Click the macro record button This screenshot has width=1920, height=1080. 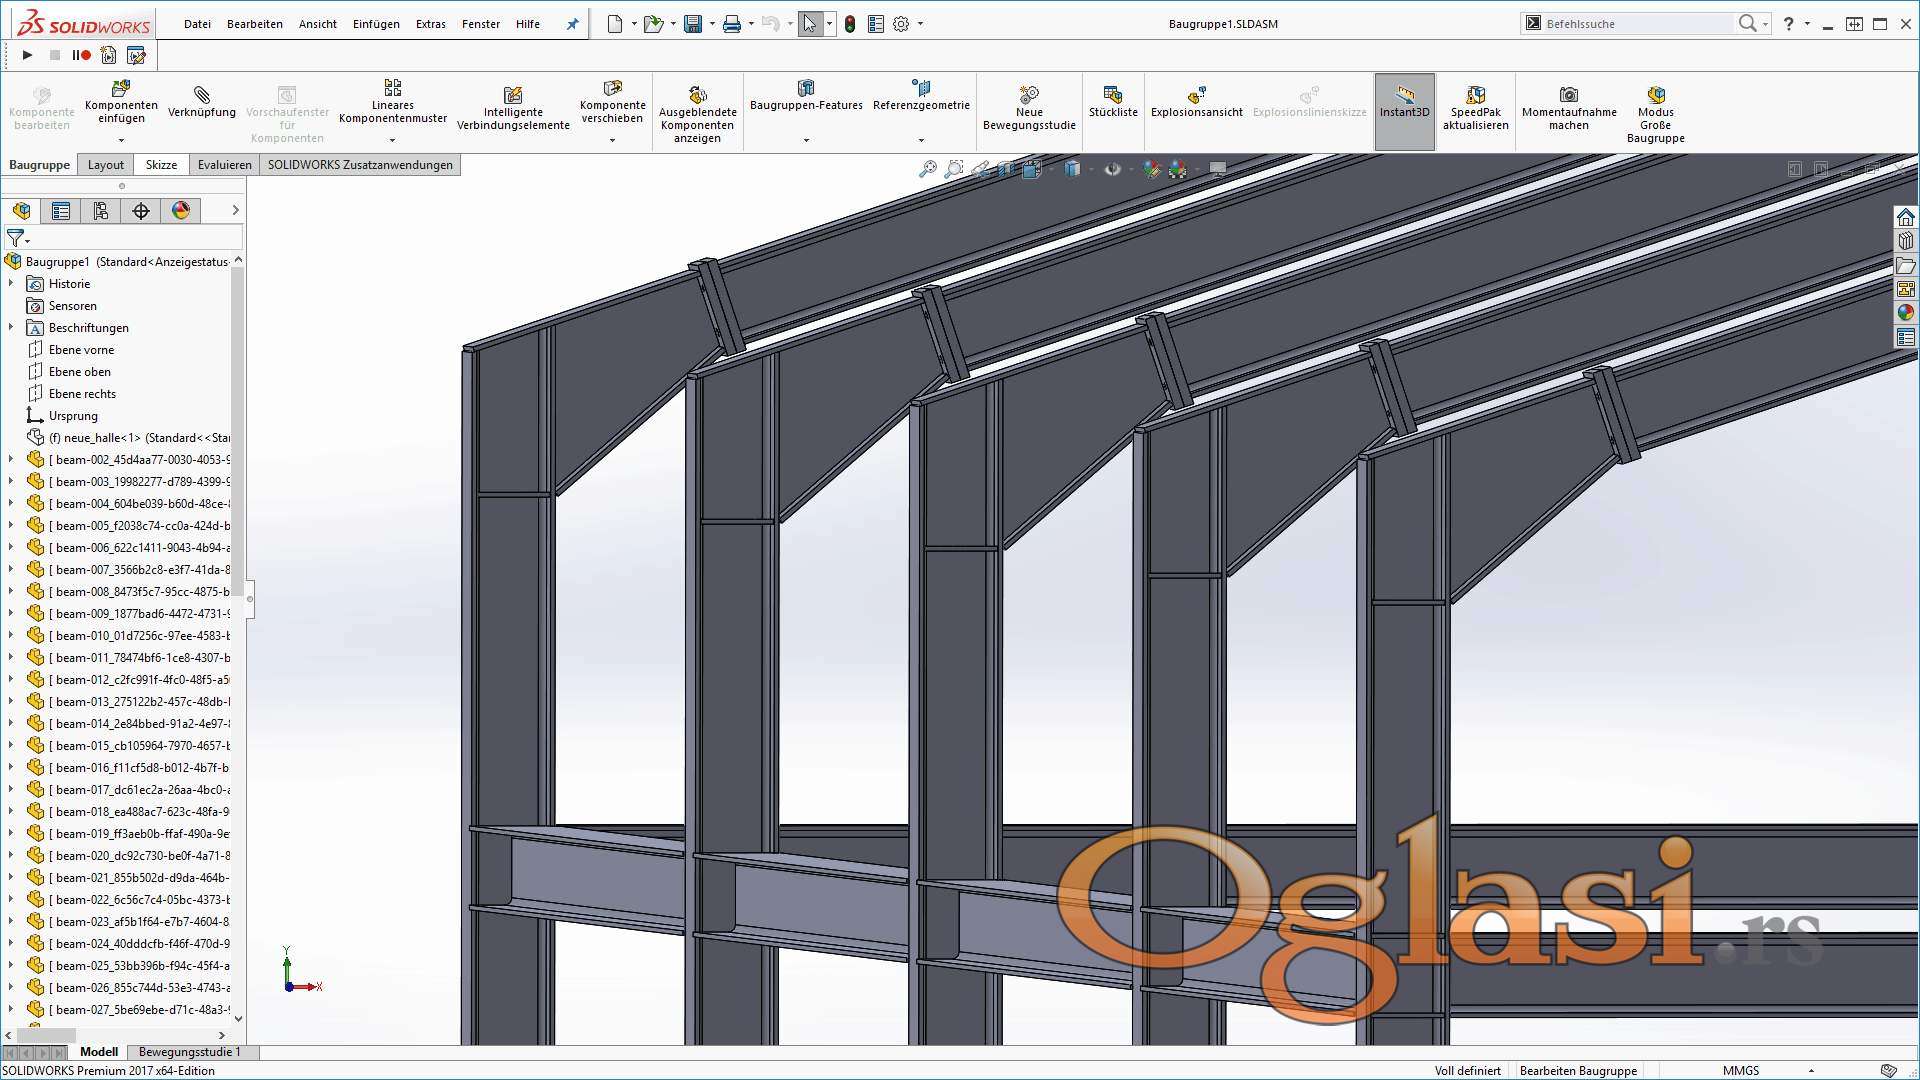82,55
